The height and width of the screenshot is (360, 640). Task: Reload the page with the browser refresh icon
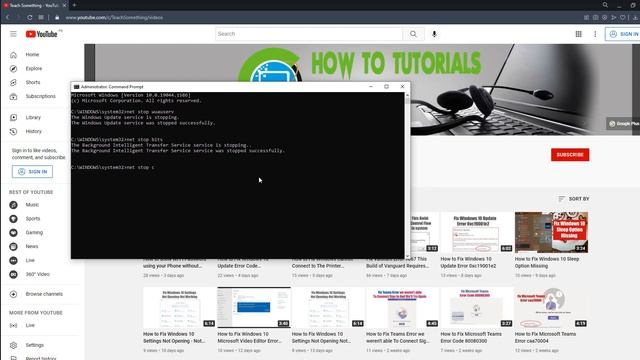30,18
